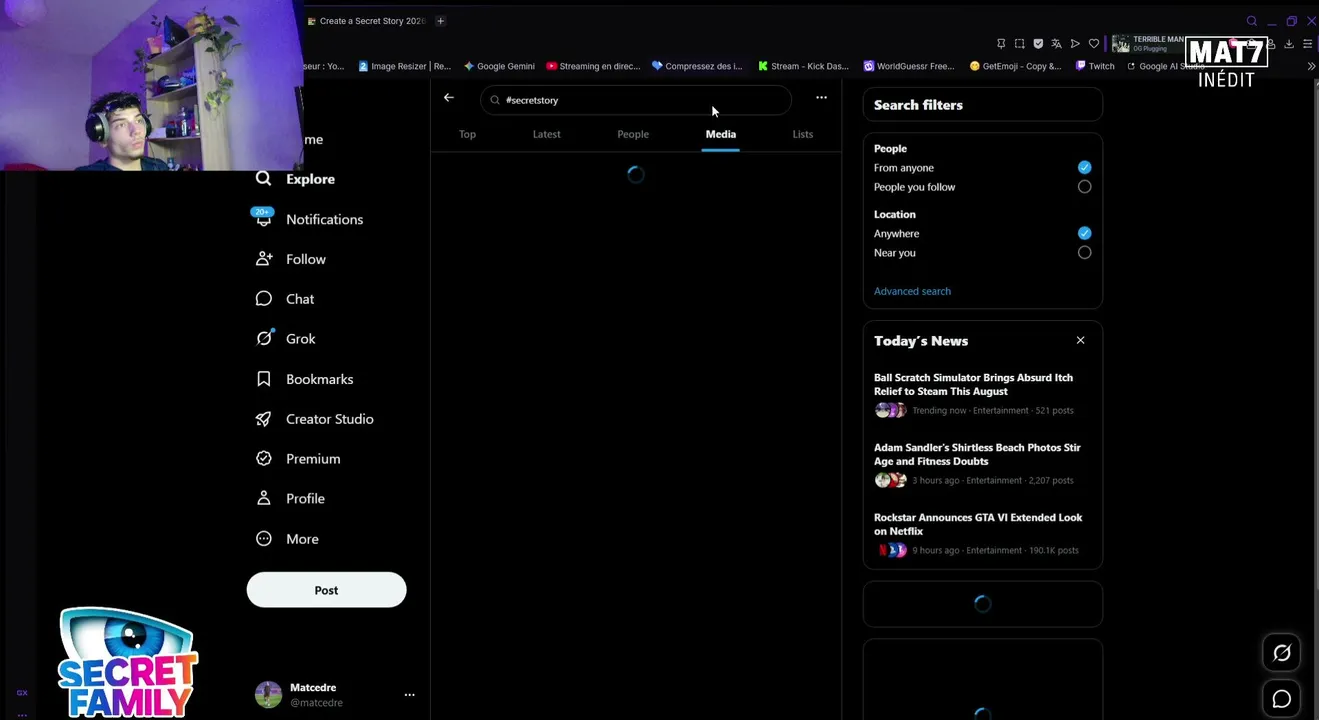Select the People you follow option
This screenshot has height=720, width=1319.
tap(1084, 187)
